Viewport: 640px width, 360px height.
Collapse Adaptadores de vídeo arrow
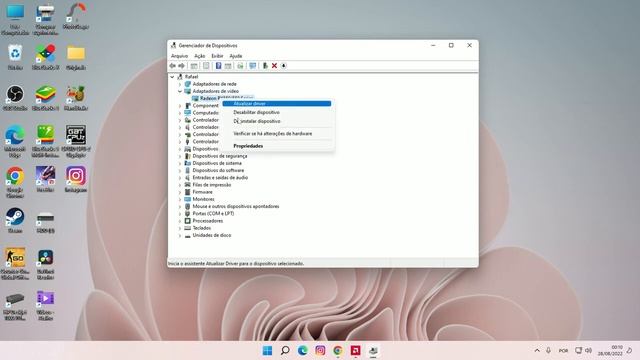pyautogui.click(x=180, y=91)
